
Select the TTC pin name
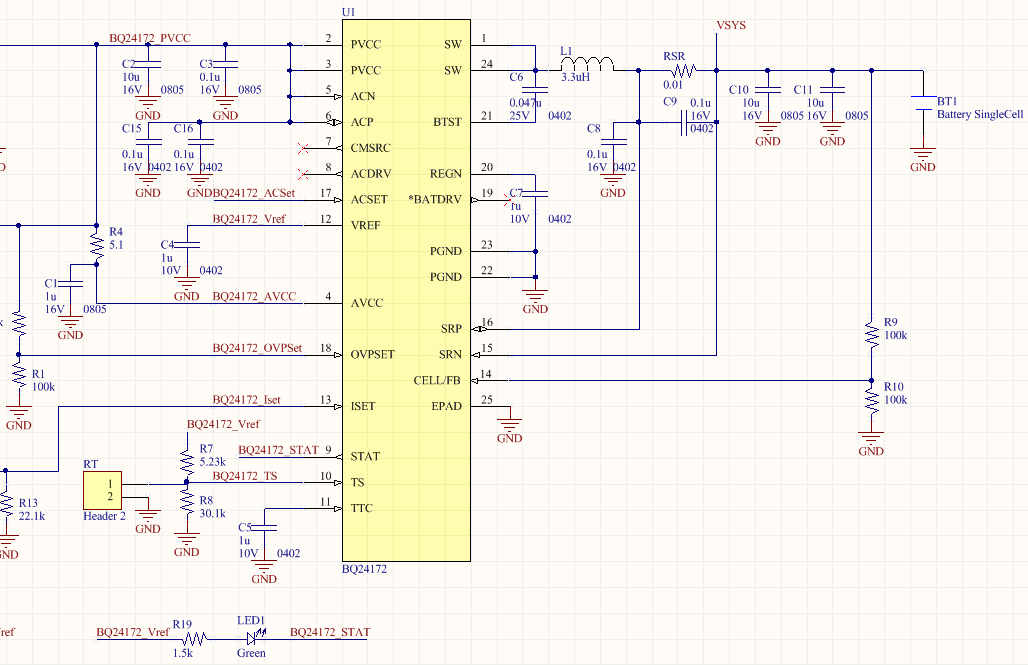(x=361, y=508)
